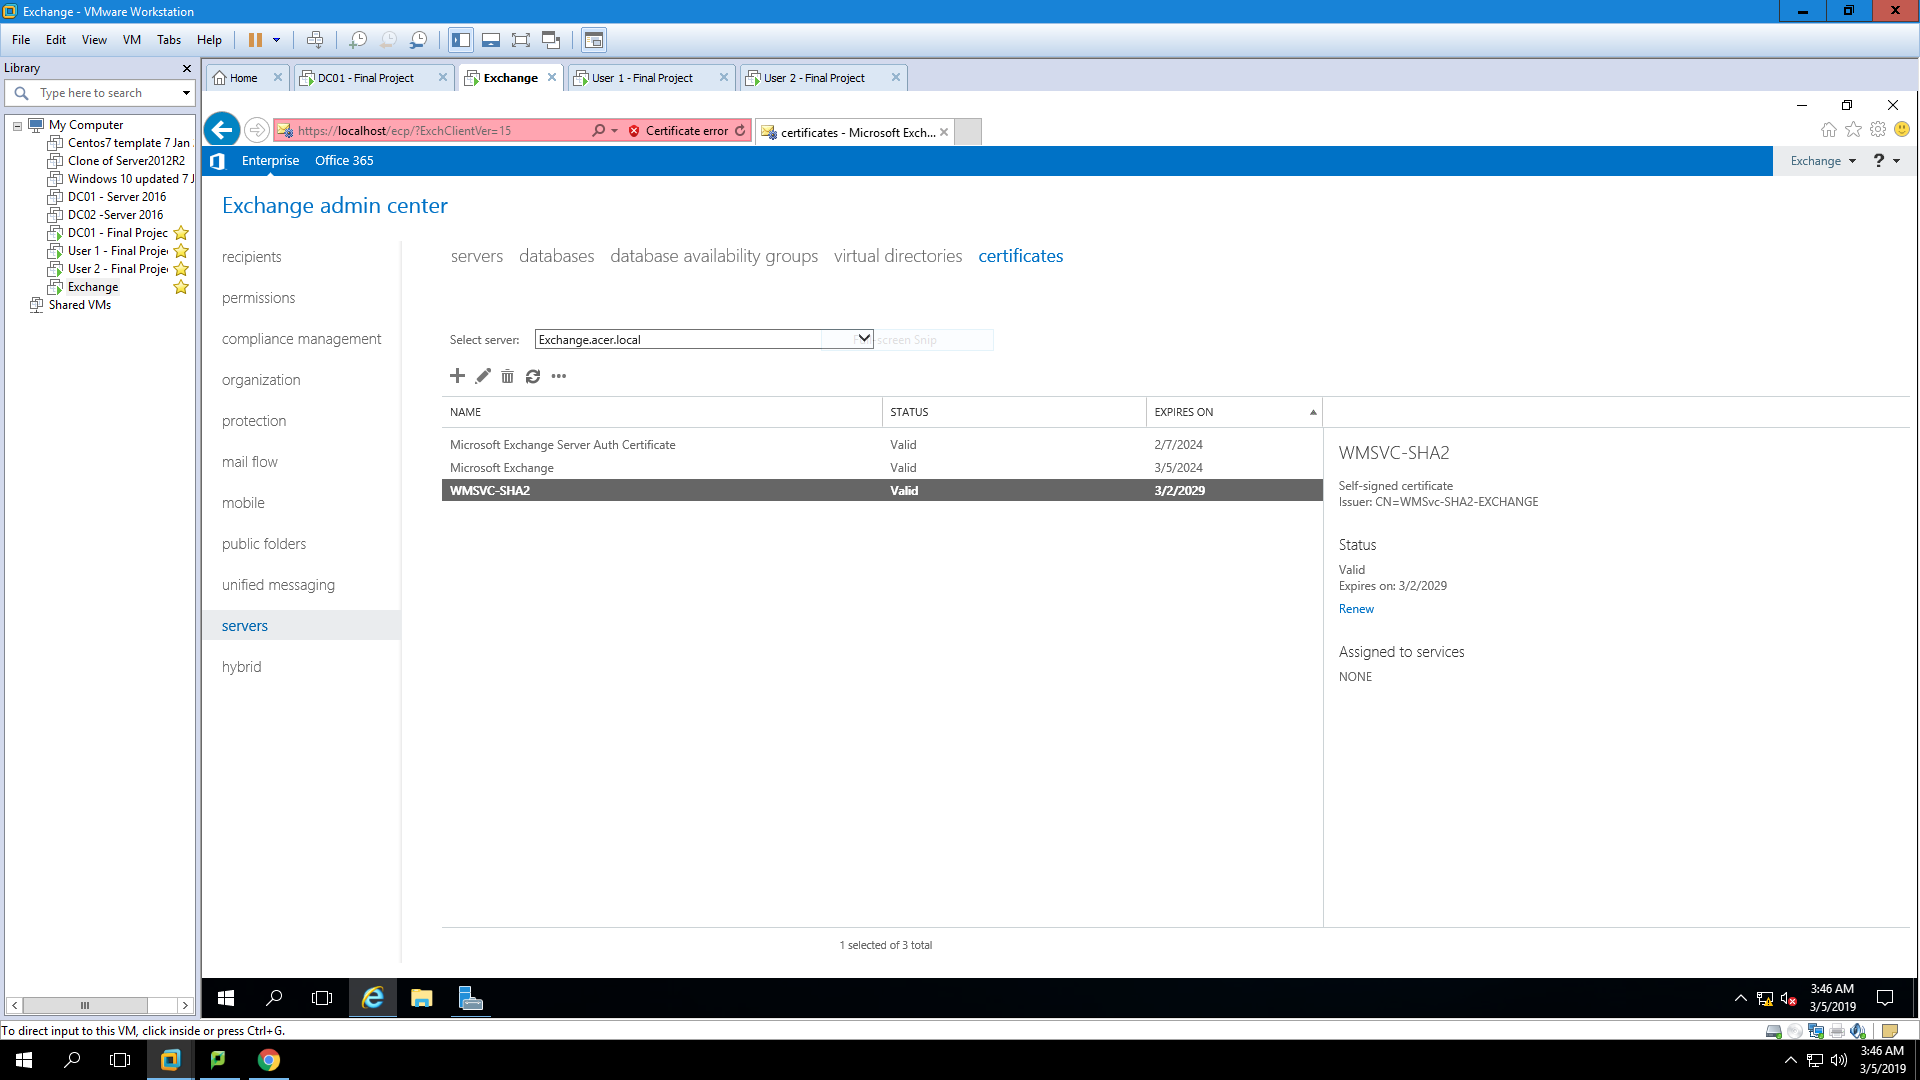
Task: Select Shared VMs in Library tree
Action: tap(79, 305)
